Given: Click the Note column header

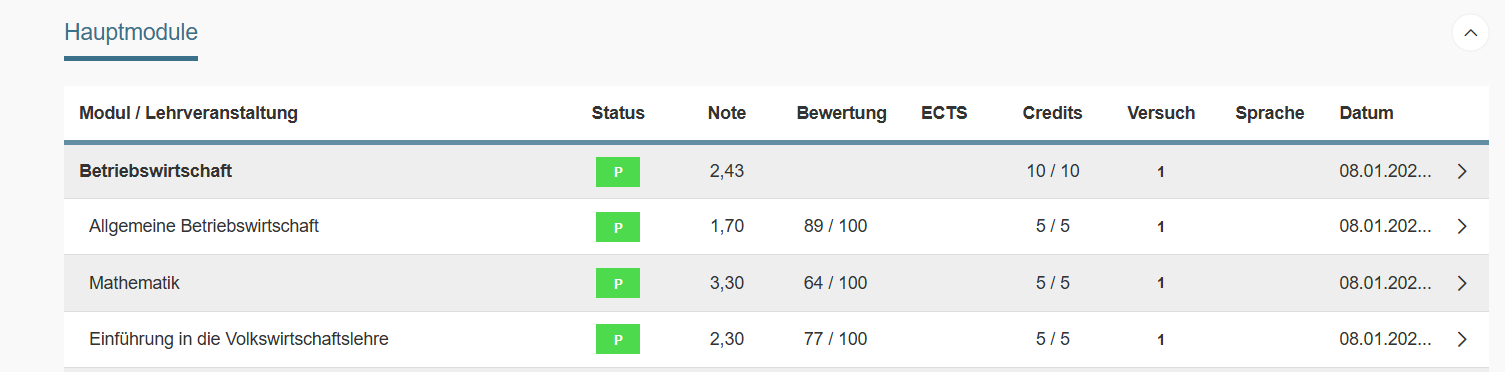Looking at the screenshot, I should 727,113.
